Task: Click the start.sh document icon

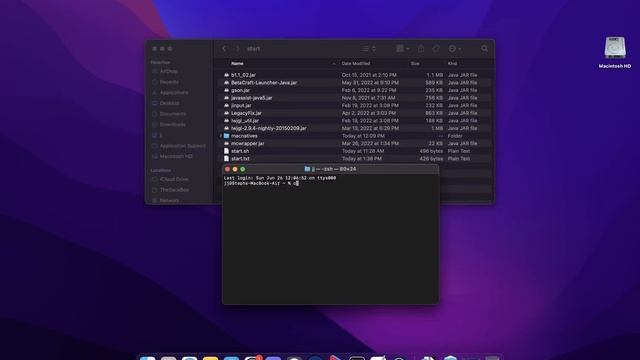Action: pos(227,151)
